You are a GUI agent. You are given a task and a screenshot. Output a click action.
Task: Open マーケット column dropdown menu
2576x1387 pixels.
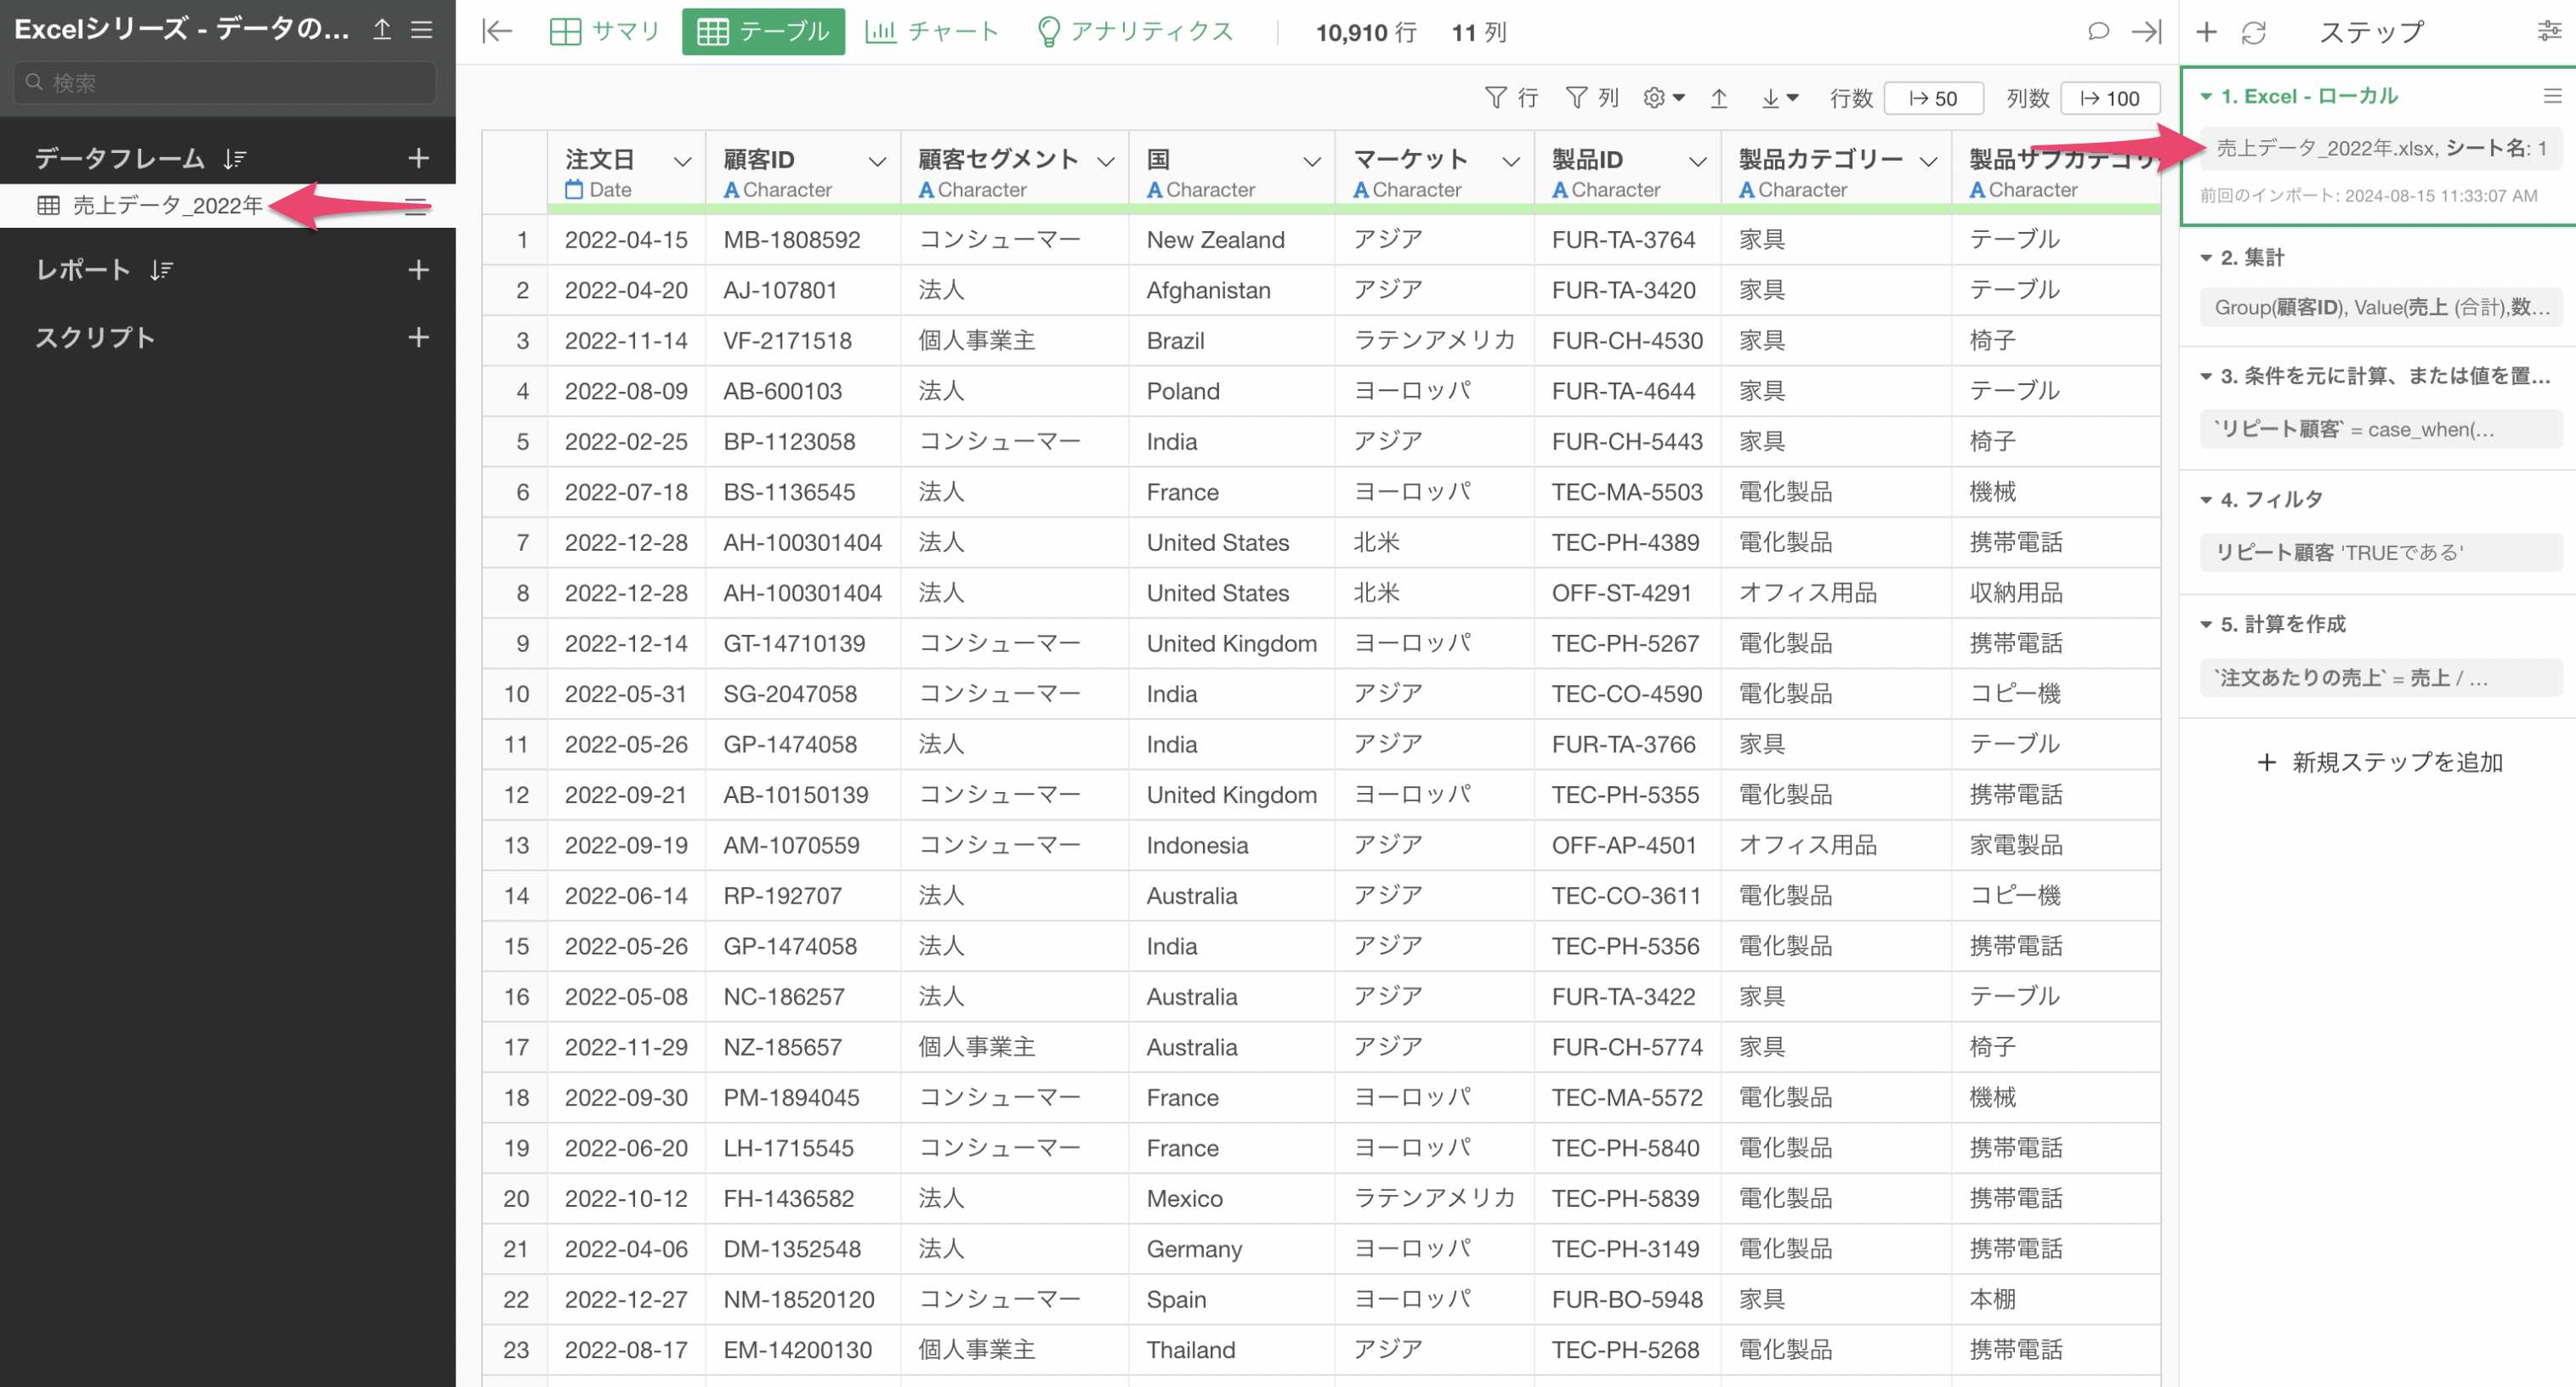1510,161
